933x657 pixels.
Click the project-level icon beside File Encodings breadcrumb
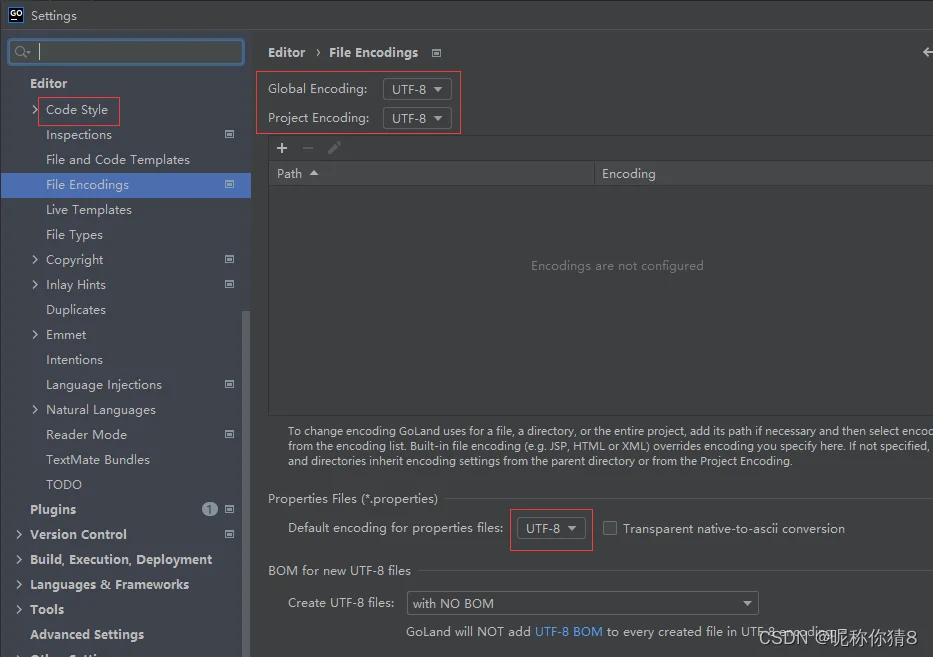(x=436, y=53)
